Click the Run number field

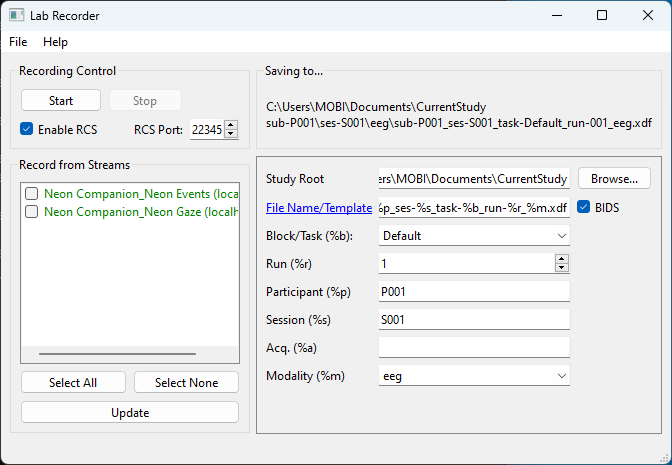(467, 264)
